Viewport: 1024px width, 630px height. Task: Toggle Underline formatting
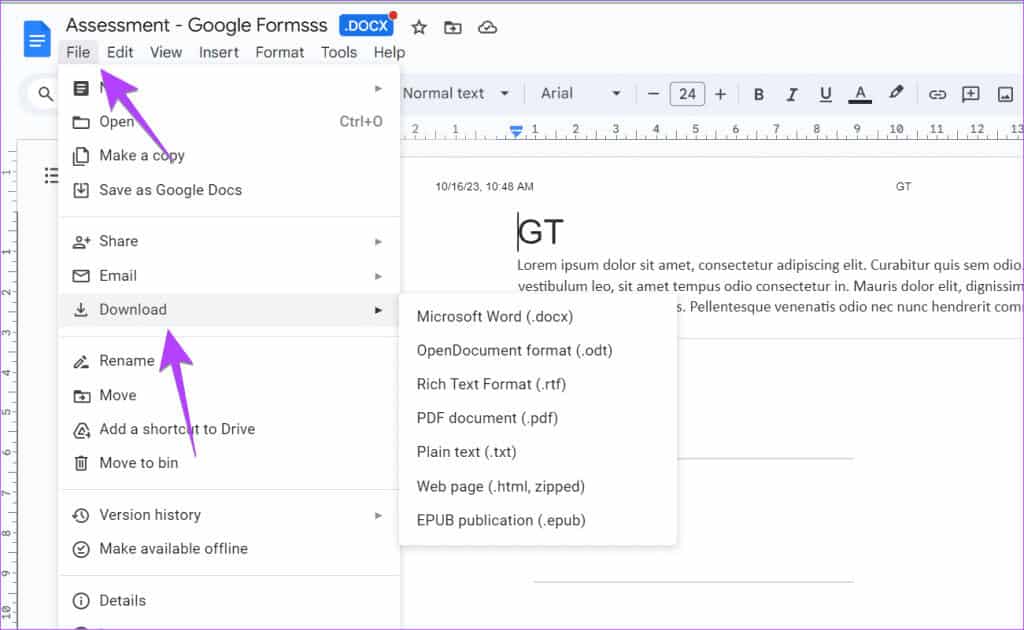[825, 95]
